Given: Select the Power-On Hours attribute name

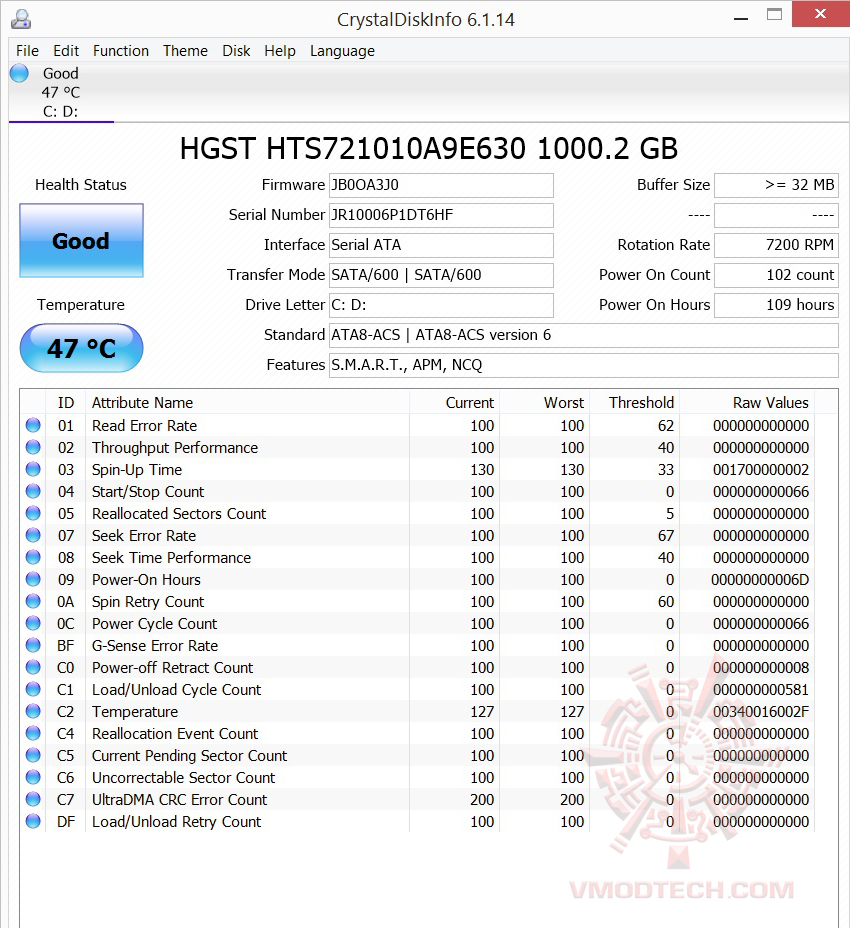Looking at the screenshot, I should click(x=146, y=579).
